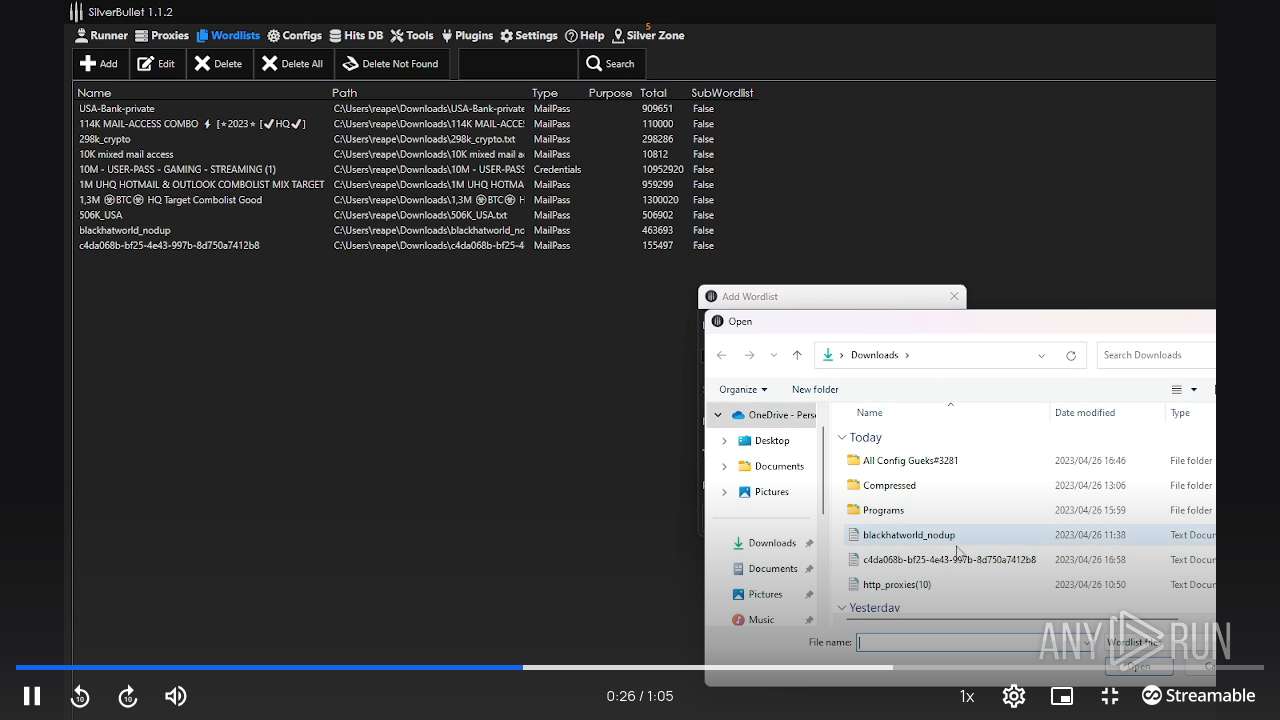The image size is (1280, 720).
Task: Collapse the Yesterday file group
Action: [x=842, y=608]
